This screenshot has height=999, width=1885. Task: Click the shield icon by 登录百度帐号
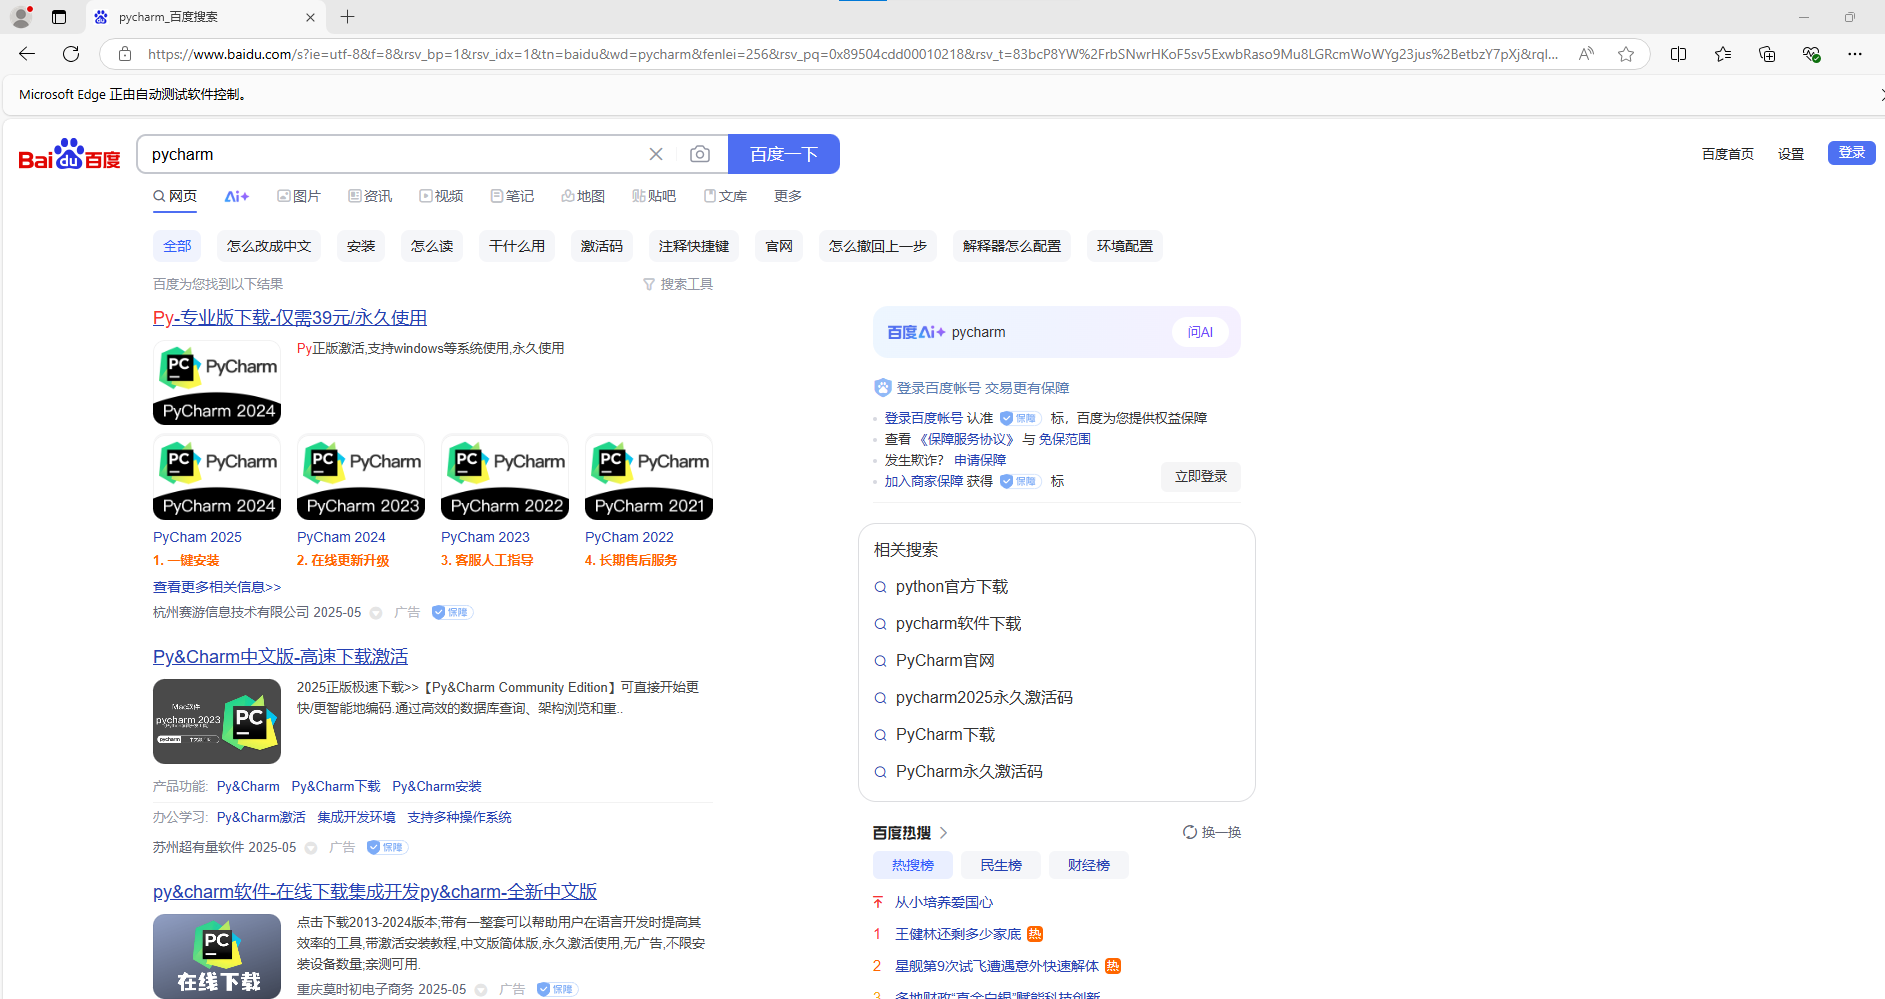882,388
